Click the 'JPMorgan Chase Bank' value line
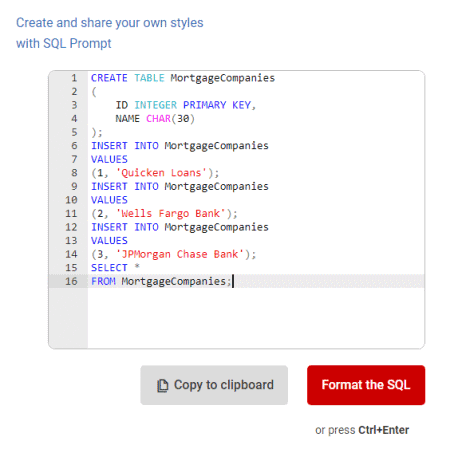 (174, 254)
